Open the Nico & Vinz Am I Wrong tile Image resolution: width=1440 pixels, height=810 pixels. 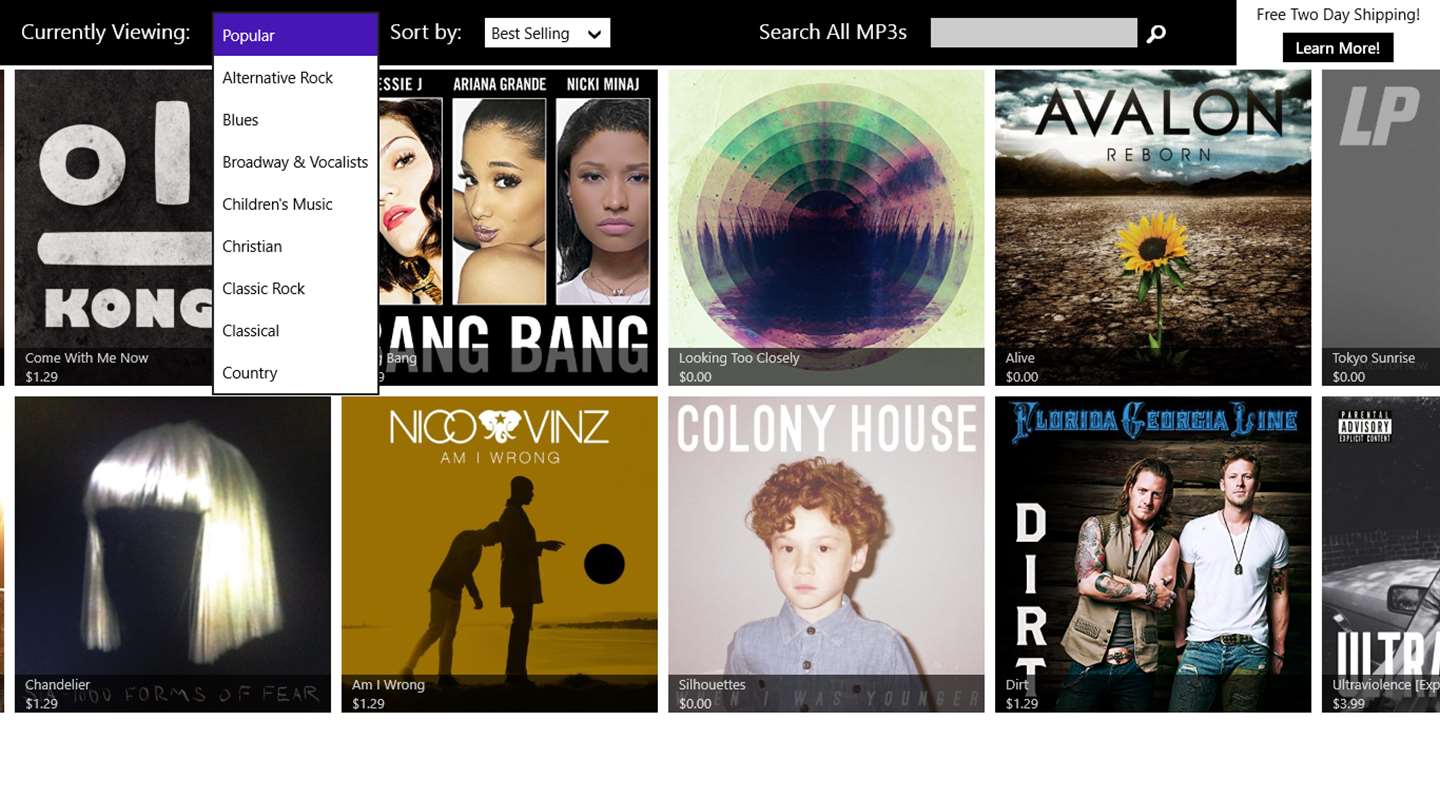pyautogui.click(x=500, y=554)
